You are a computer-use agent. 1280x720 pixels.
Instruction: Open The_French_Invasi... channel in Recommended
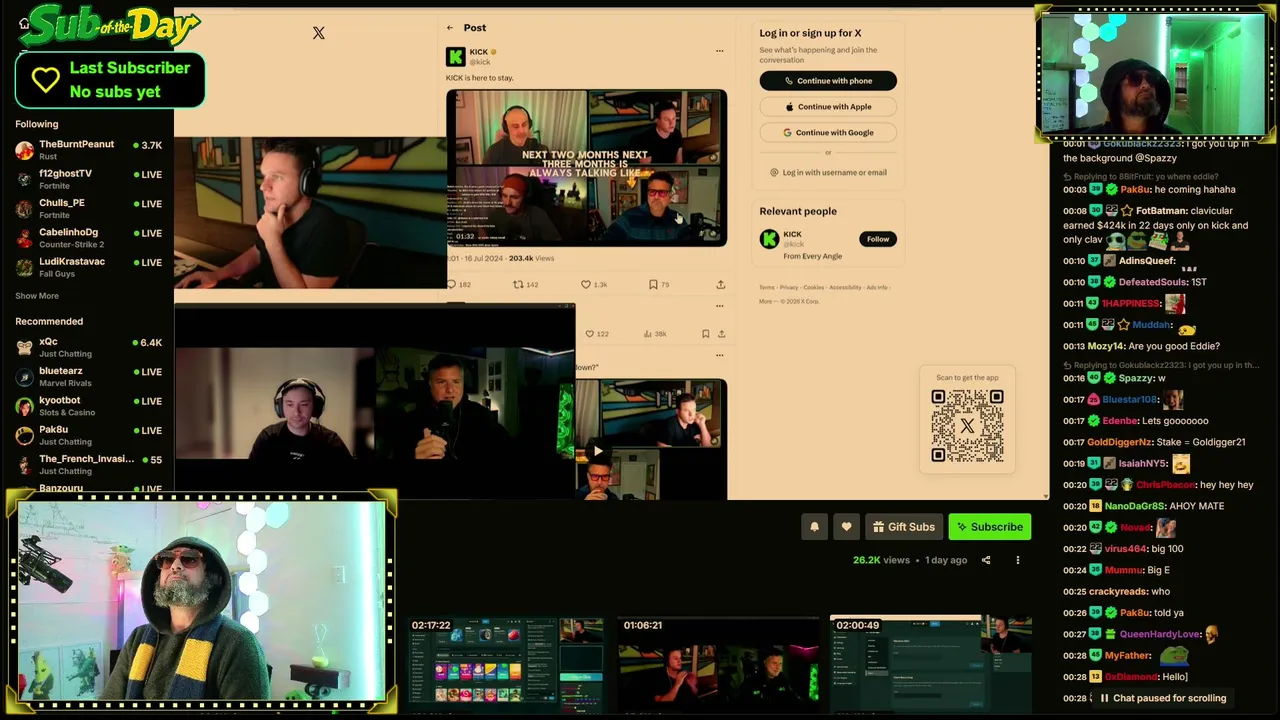point(88,465)
